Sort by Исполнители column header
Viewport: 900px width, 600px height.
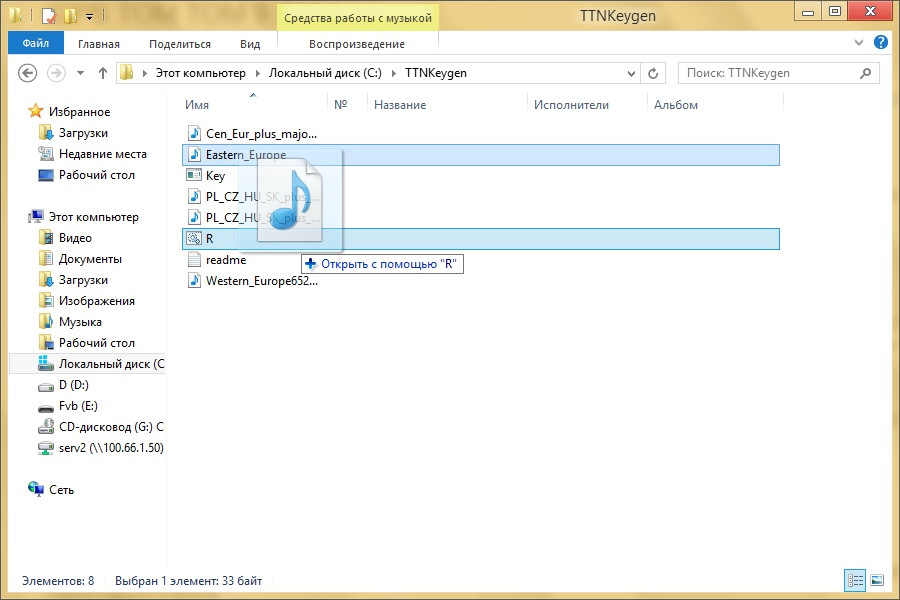[571, 105]
